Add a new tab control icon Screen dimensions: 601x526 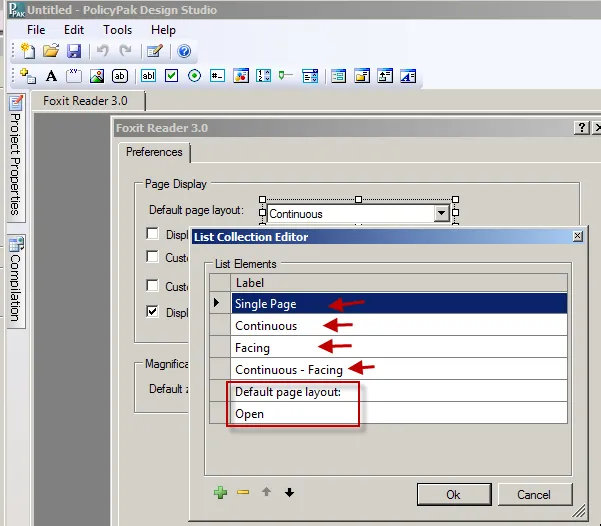(x=28, y=76)
